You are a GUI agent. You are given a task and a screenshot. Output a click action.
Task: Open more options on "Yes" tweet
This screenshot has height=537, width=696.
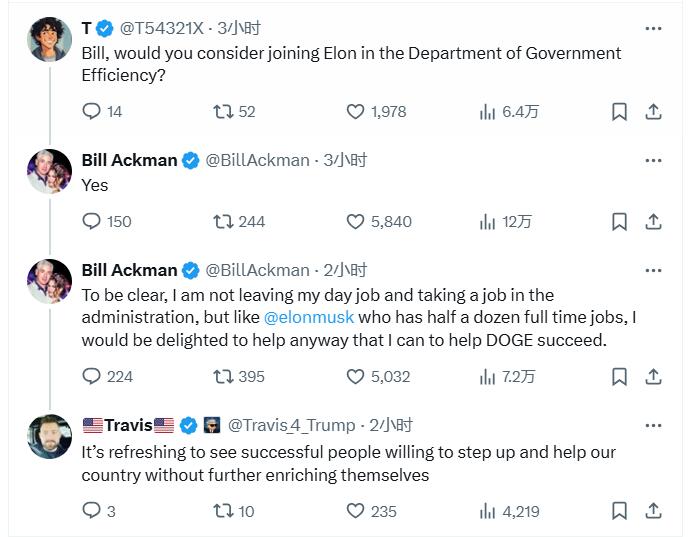[x=653, y=160]
